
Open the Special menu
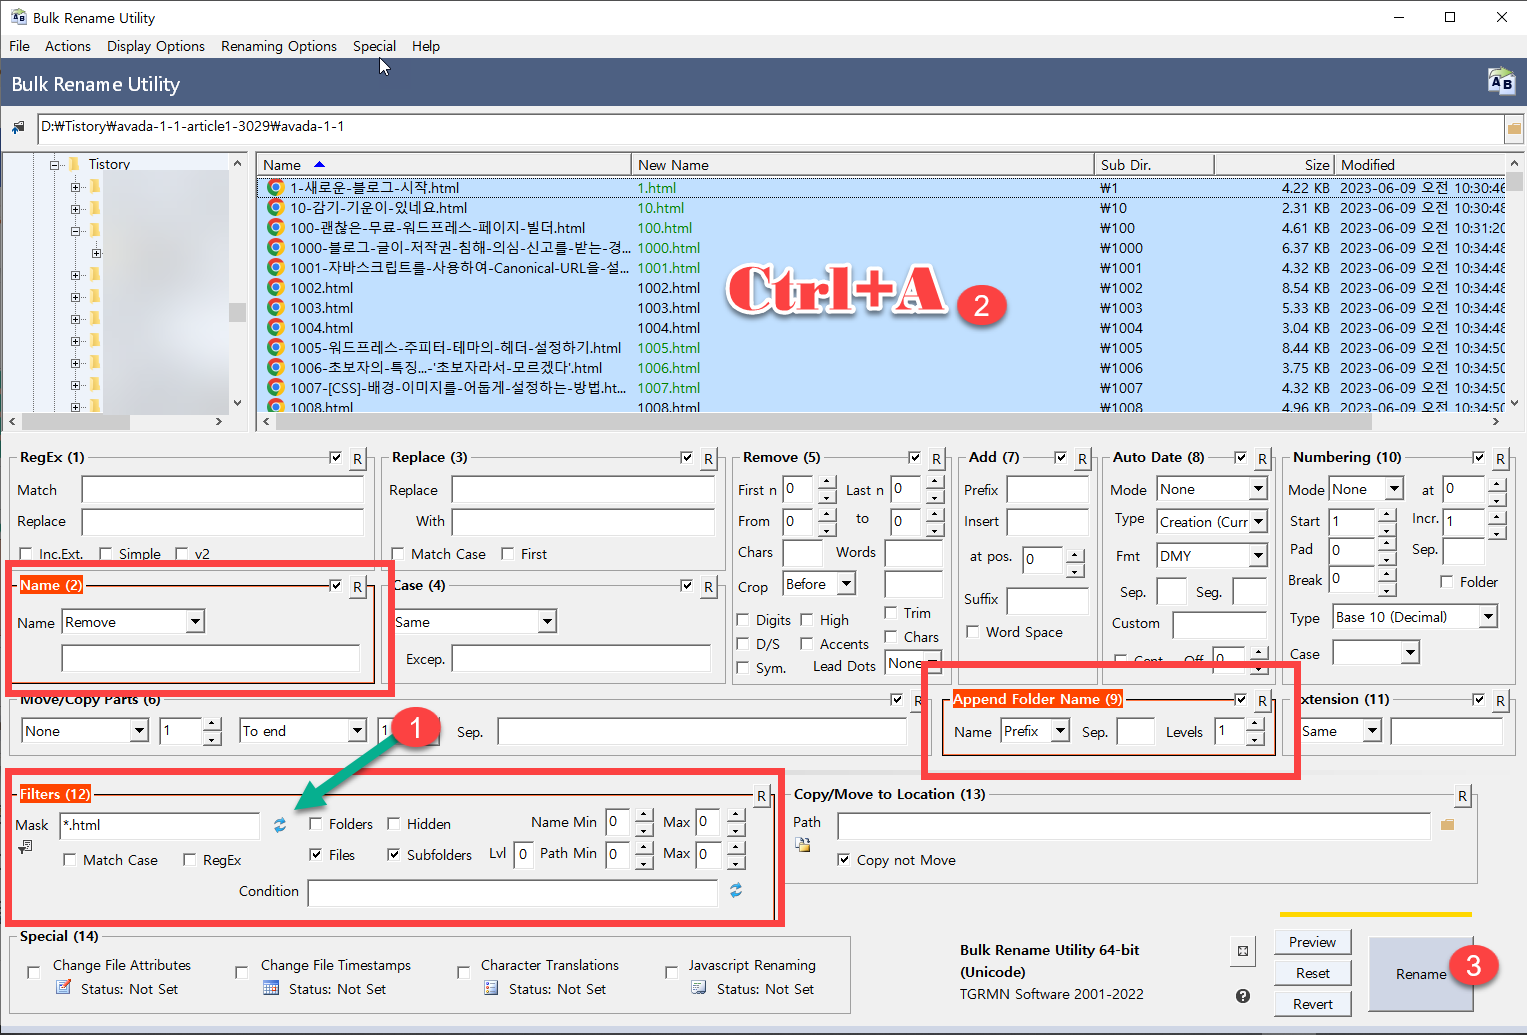[x=374, y=46]
